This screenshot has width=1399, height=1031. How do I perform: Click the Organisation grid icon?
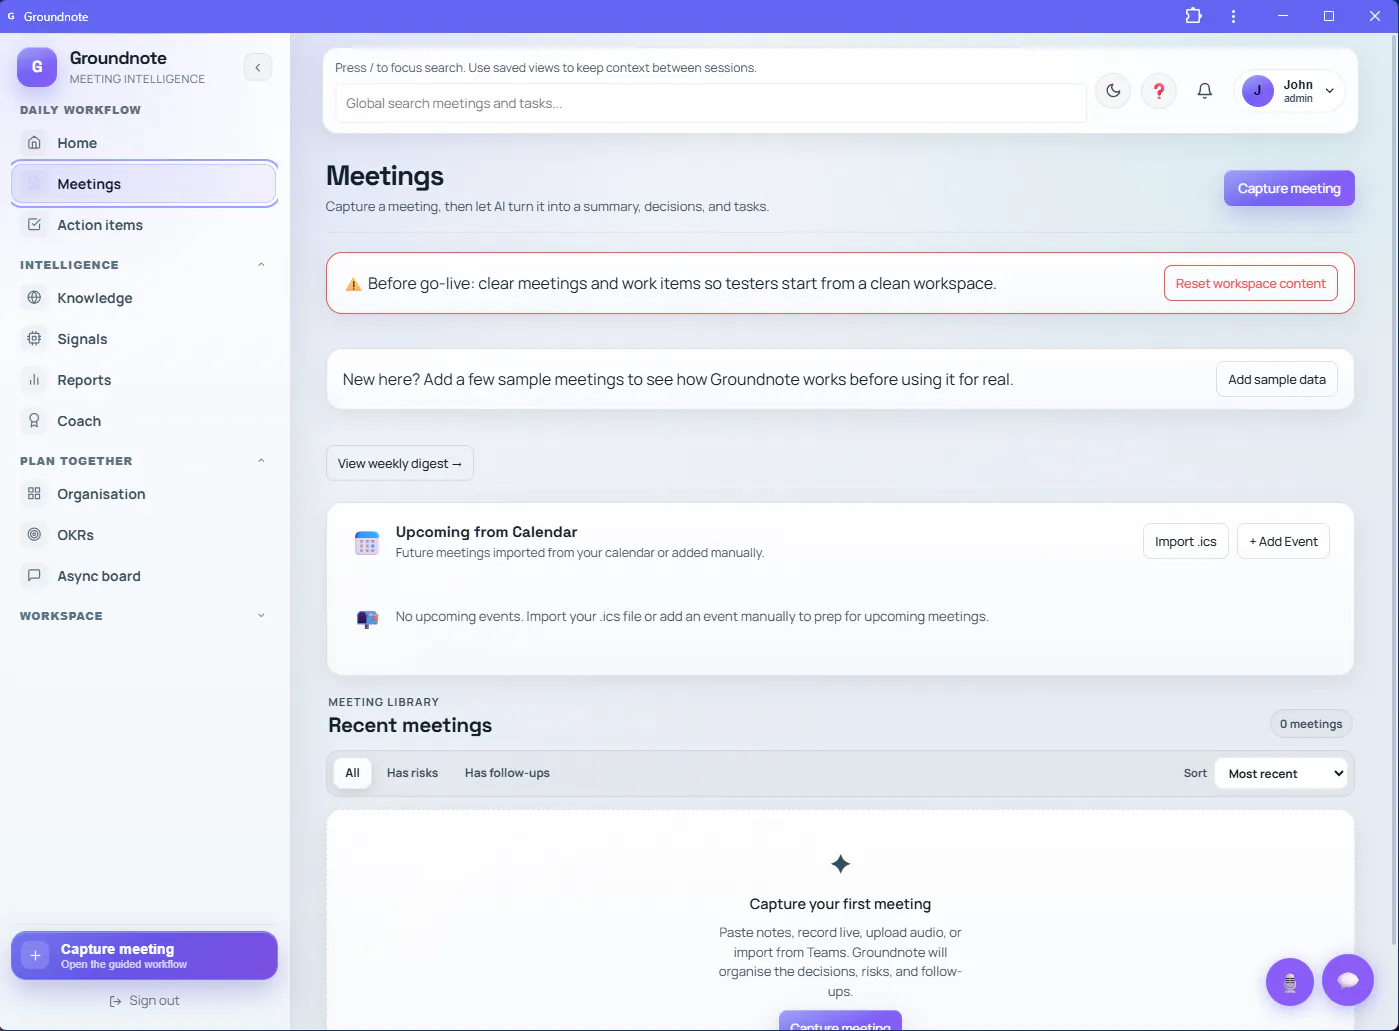(35, 493)
